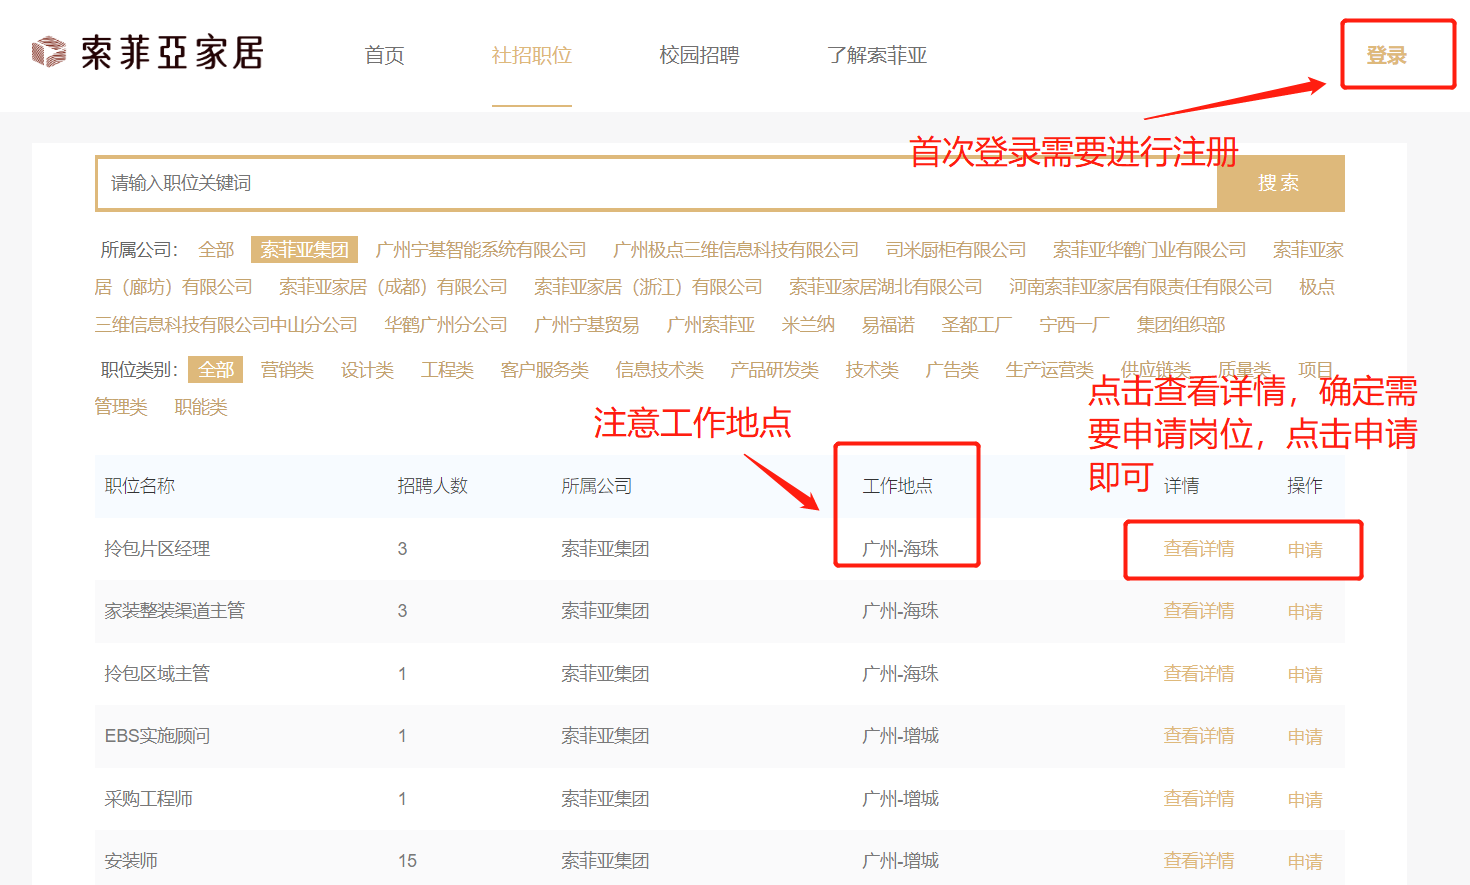
Task: Select the 产品研发类 job category
Action: pyautogui.click(x=774, y=370)
